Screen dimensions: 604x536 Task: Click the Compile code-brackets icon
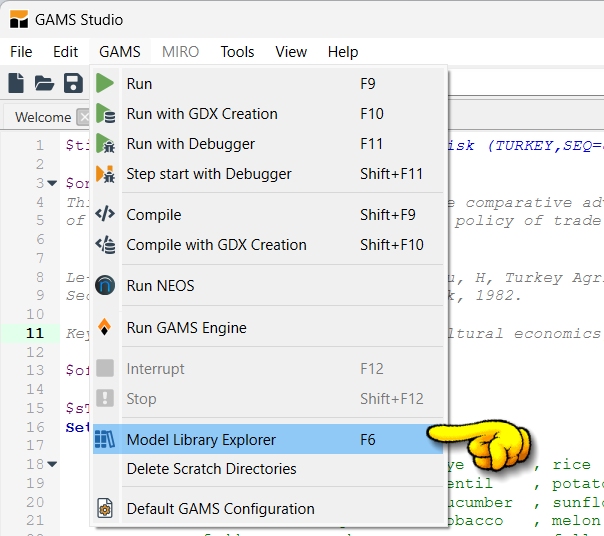[x=105, y=214]
